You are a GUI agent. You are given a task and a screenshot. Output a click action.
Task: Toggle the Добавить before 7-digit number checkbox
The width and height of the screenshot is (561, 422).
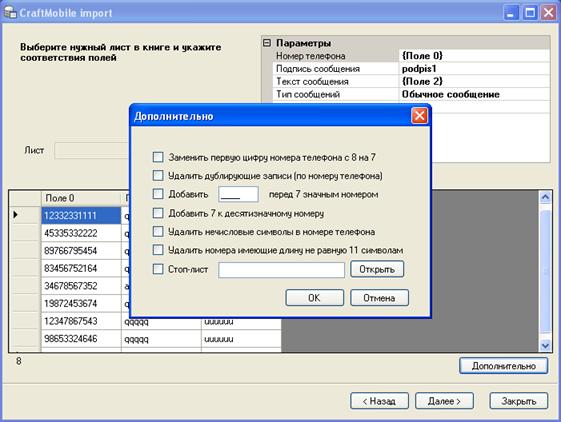click(x=158, y=194)
